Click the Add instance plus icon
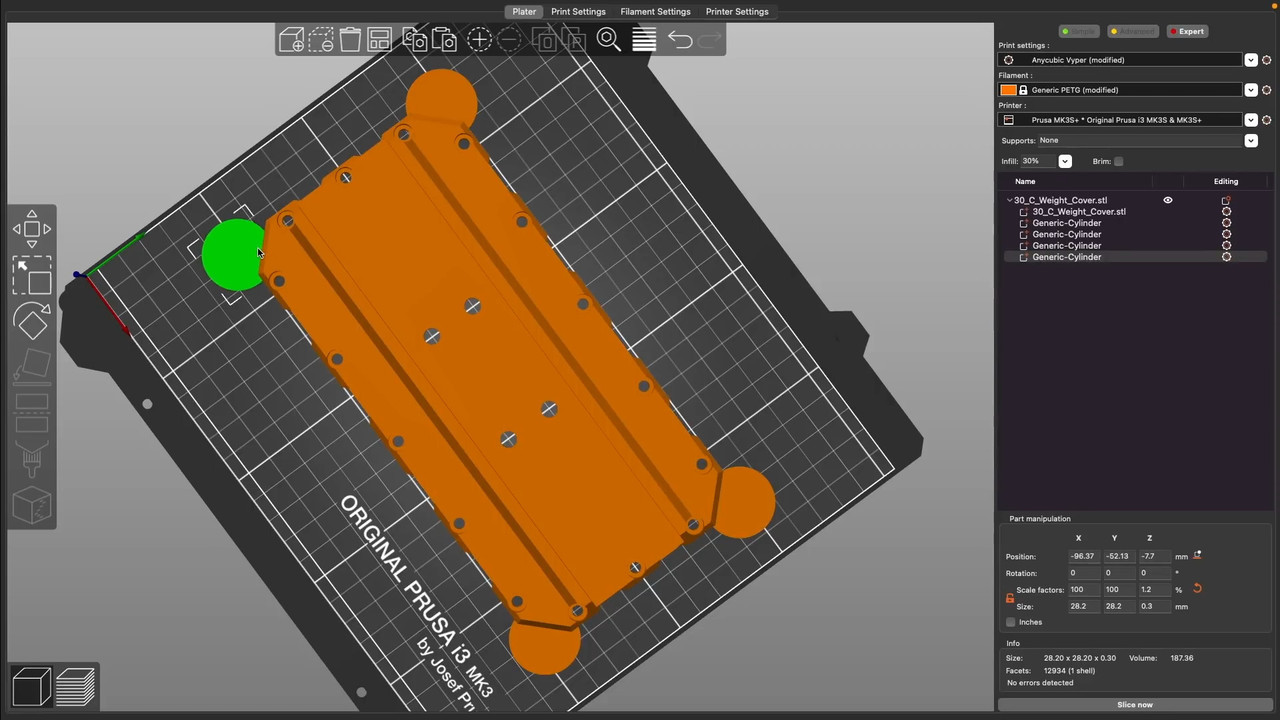The image size is (1280, 720). pyautogui.click(x=479, y=40)
